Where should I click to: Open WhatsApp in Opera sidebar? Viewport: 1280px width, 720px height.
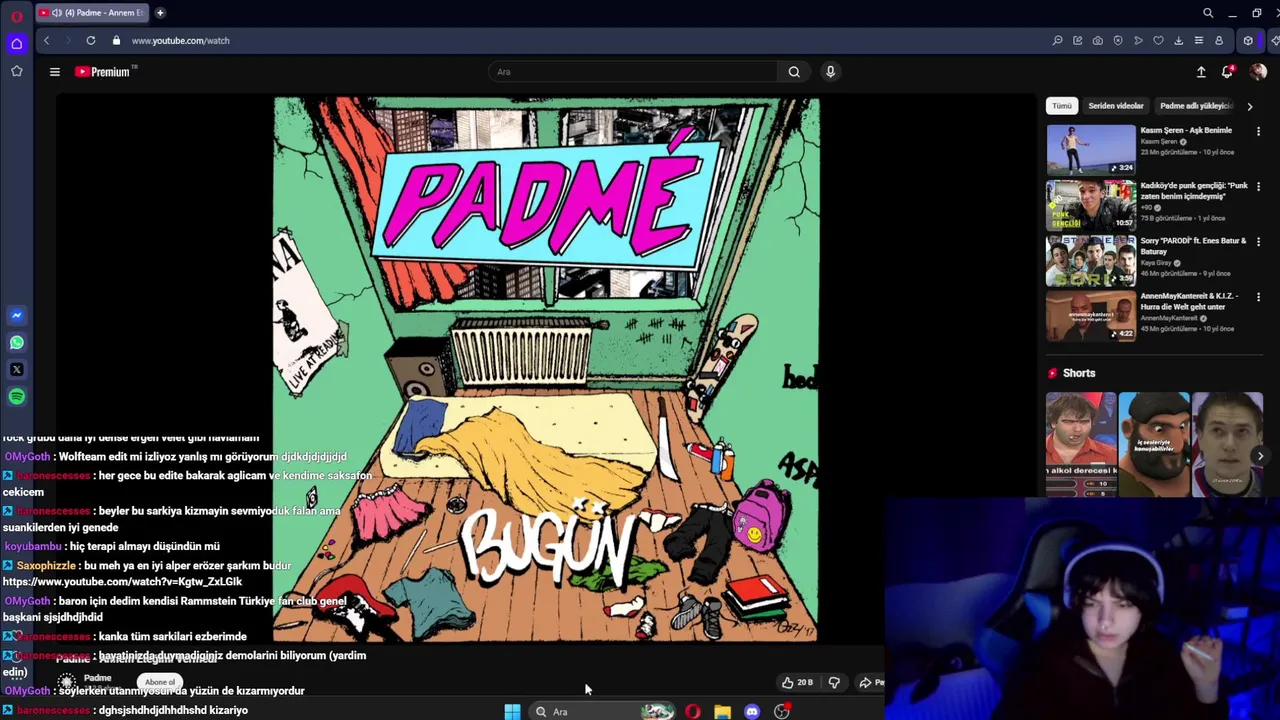[16, 342]
